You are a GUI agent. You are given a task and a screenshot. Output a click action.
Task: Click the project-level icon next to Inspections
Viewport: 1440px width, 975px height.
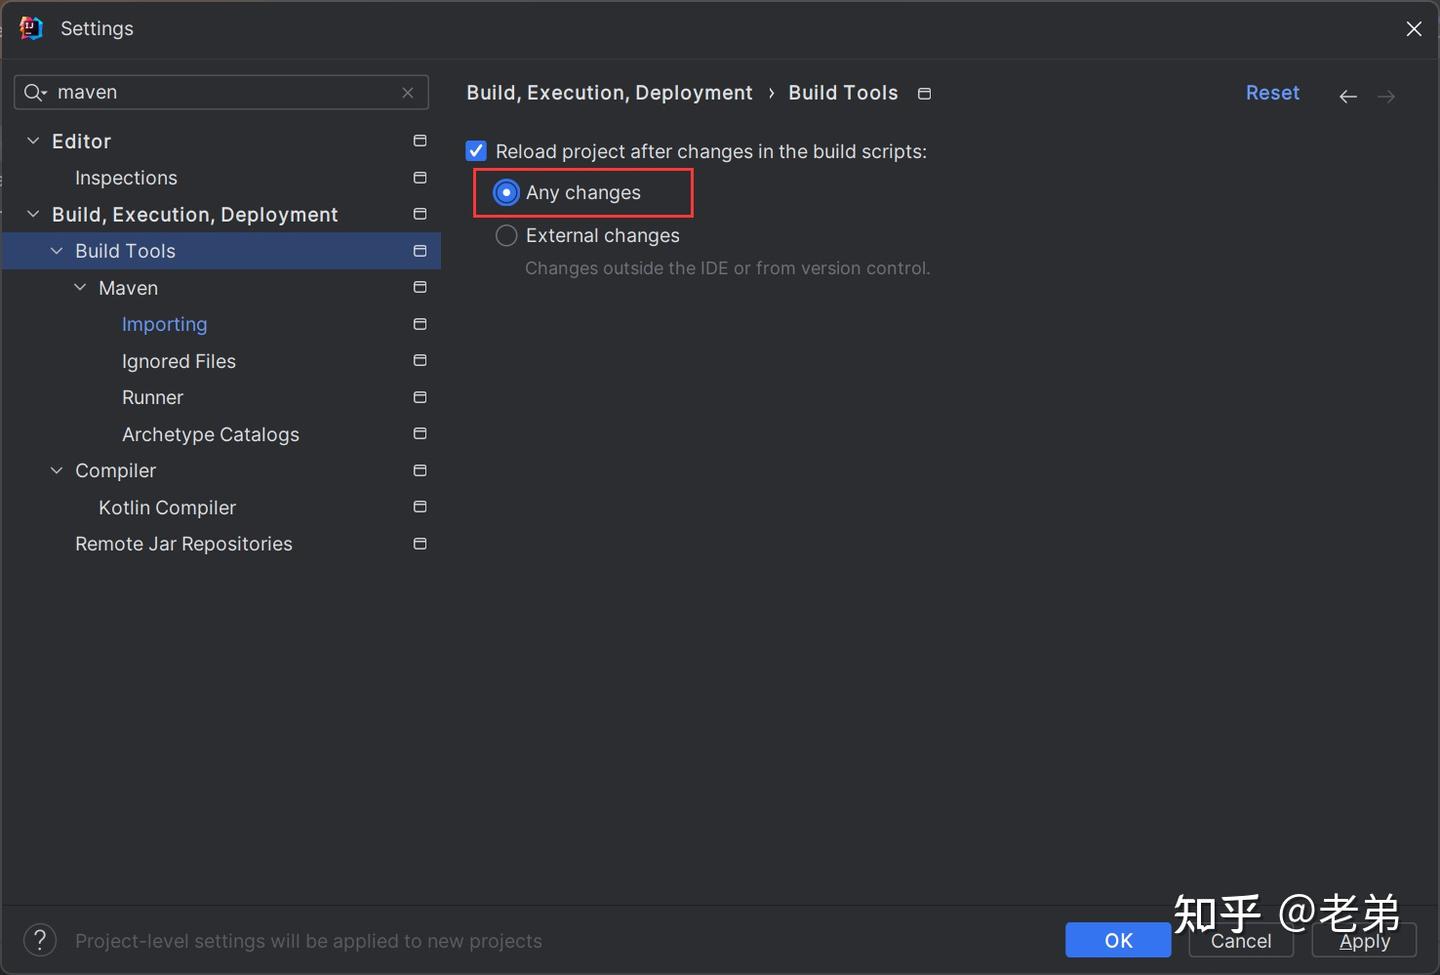[x=420, y=178]
